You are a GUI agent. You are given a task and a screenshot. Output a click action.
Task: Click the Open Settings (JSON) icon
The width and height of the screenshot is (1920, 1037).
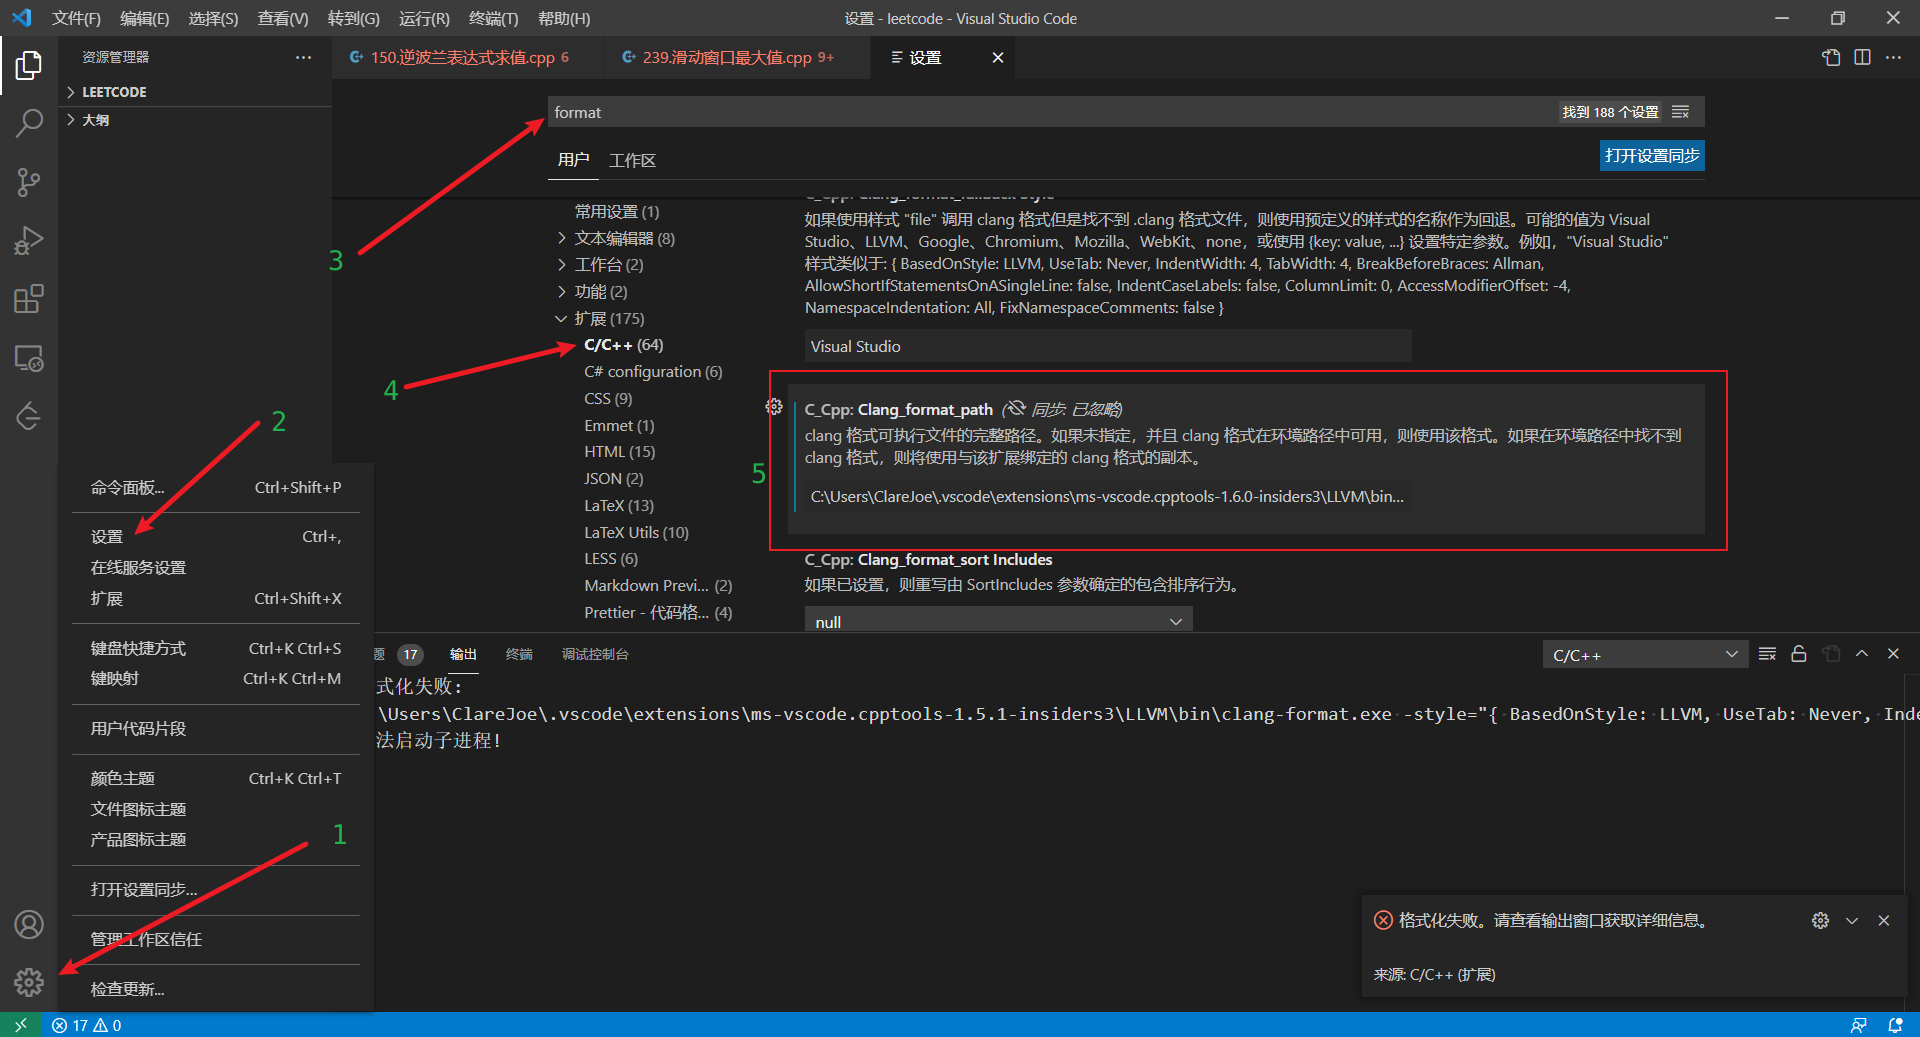tap(1831, 58)
